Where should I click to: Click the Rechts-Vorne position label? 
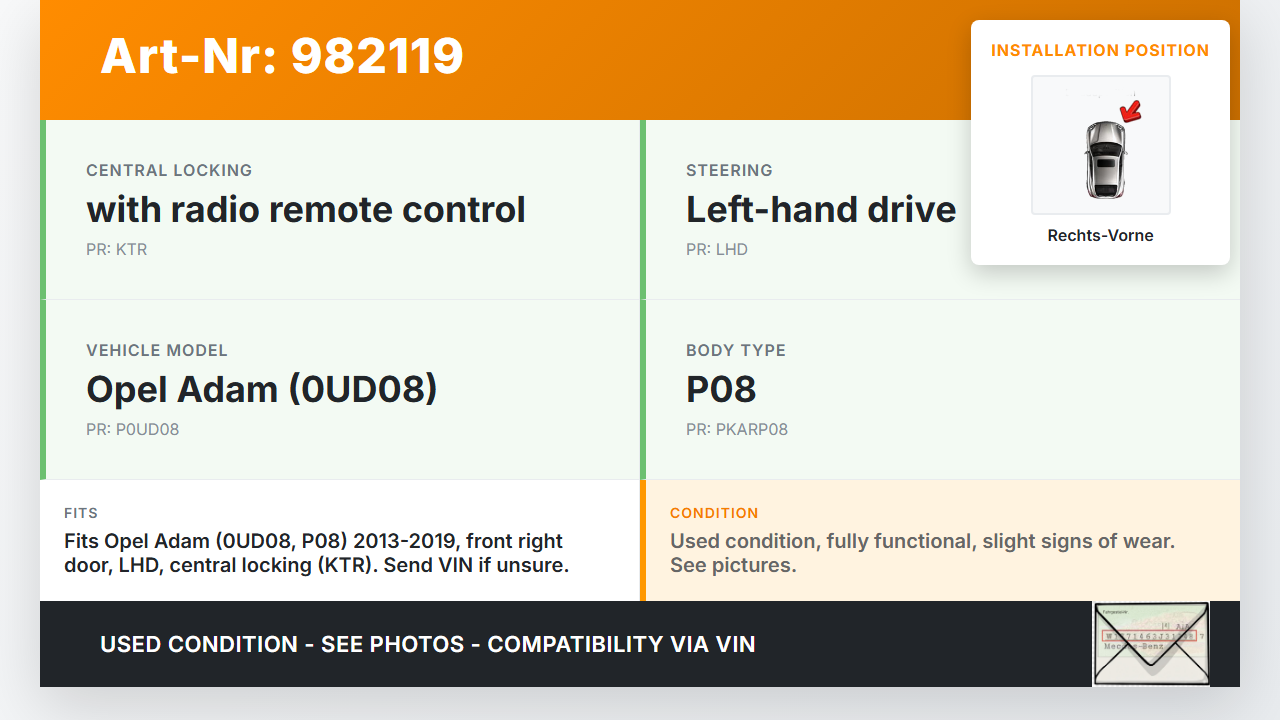[x=1100, y=236]
